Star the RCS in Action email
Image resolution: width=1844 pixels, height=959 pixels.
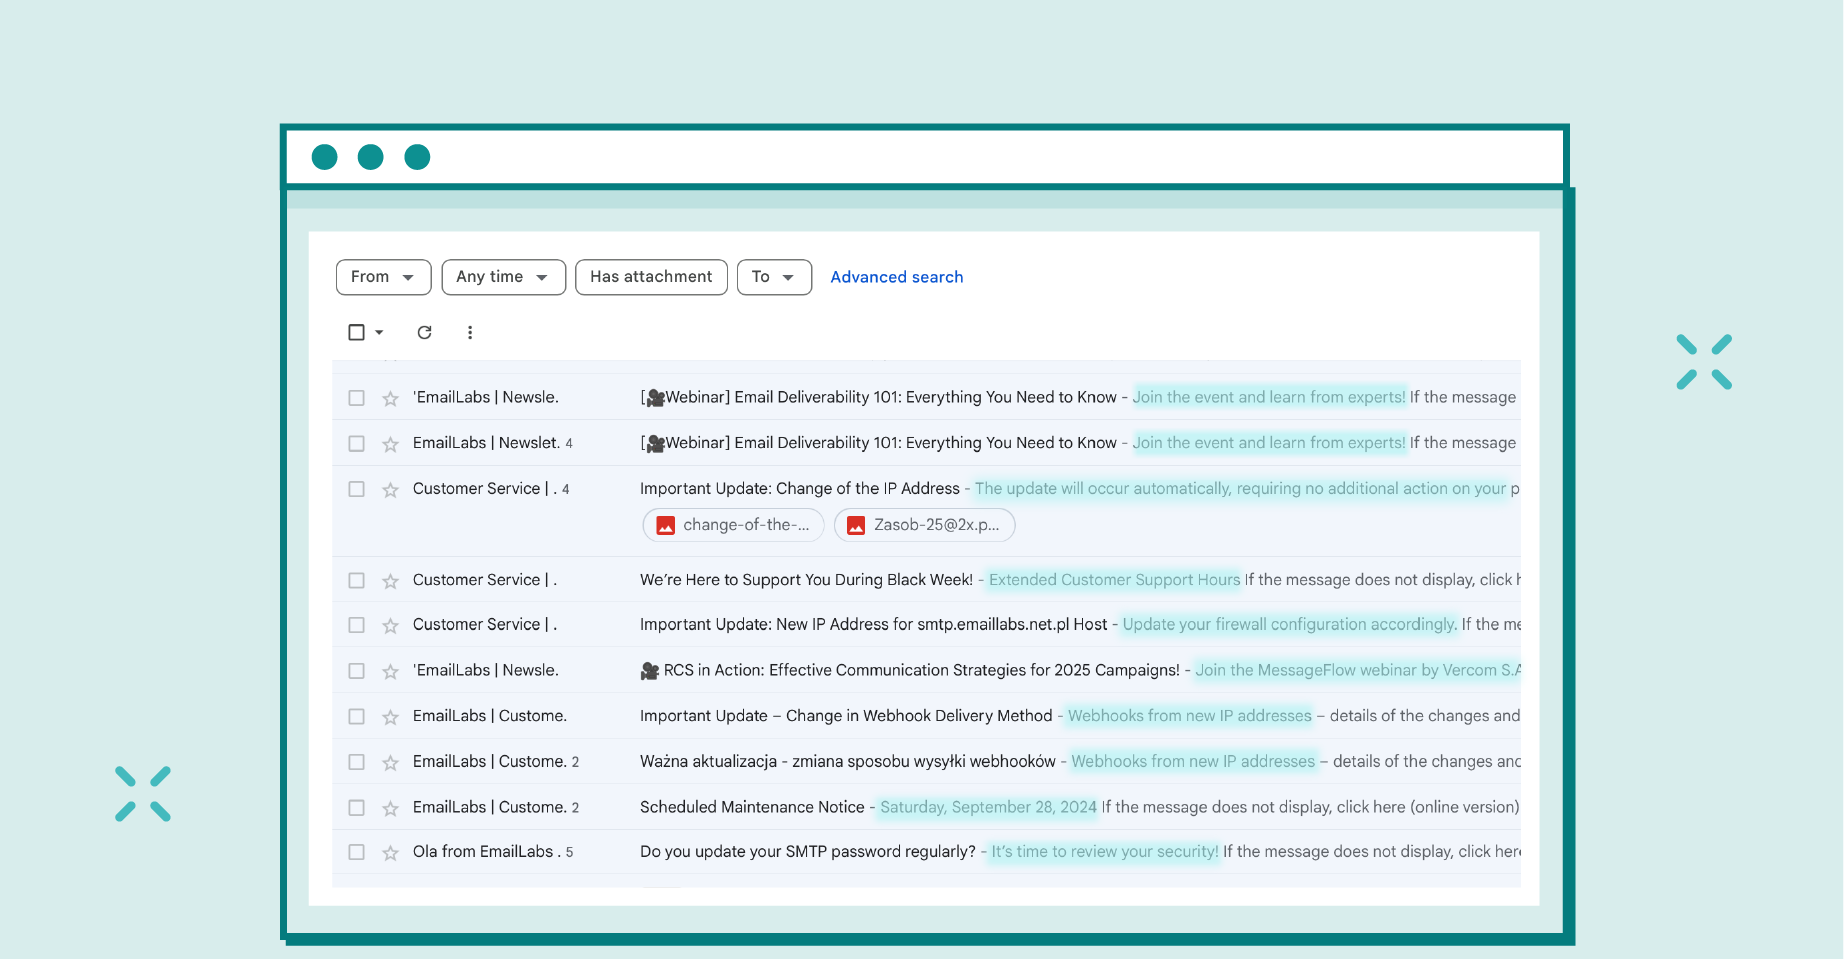click(389, 670)
